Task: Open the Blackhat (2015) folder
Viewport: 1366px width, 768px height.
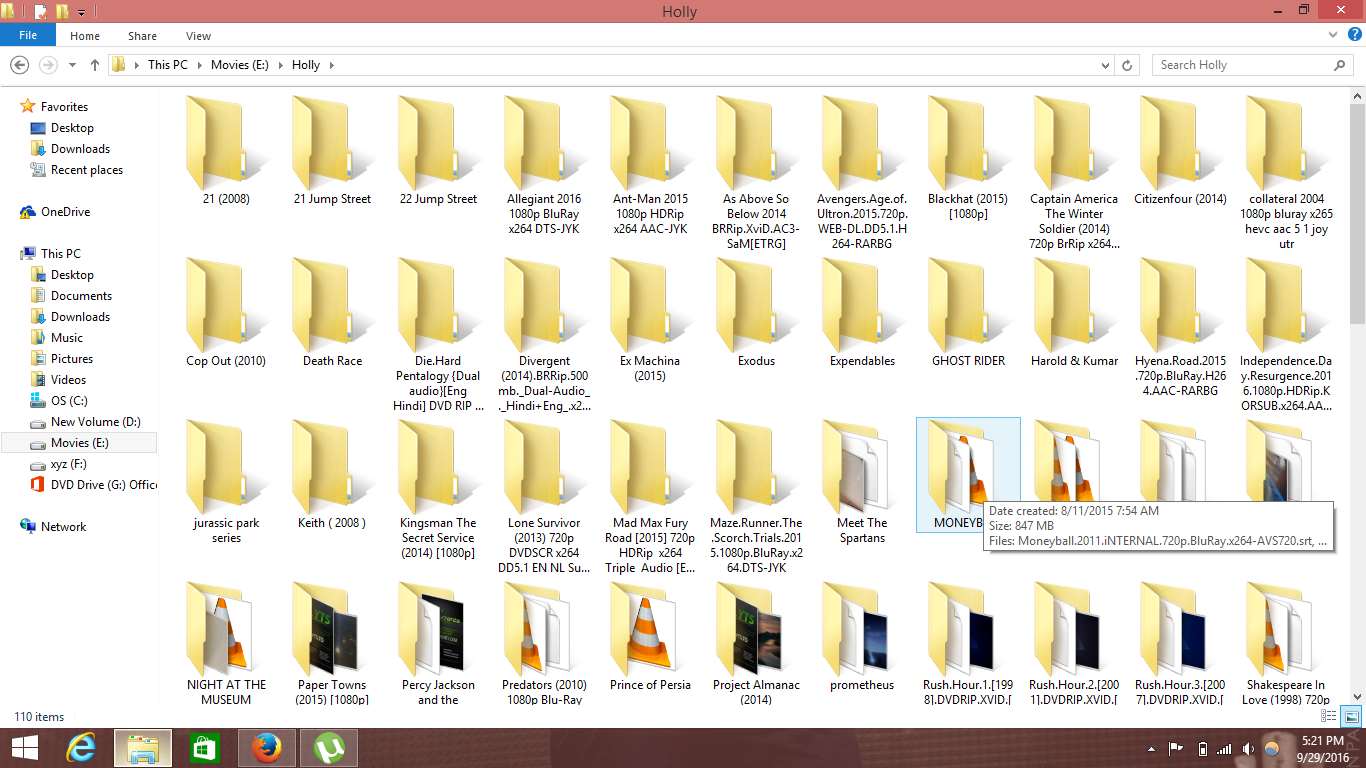Action: click(968, 157)
